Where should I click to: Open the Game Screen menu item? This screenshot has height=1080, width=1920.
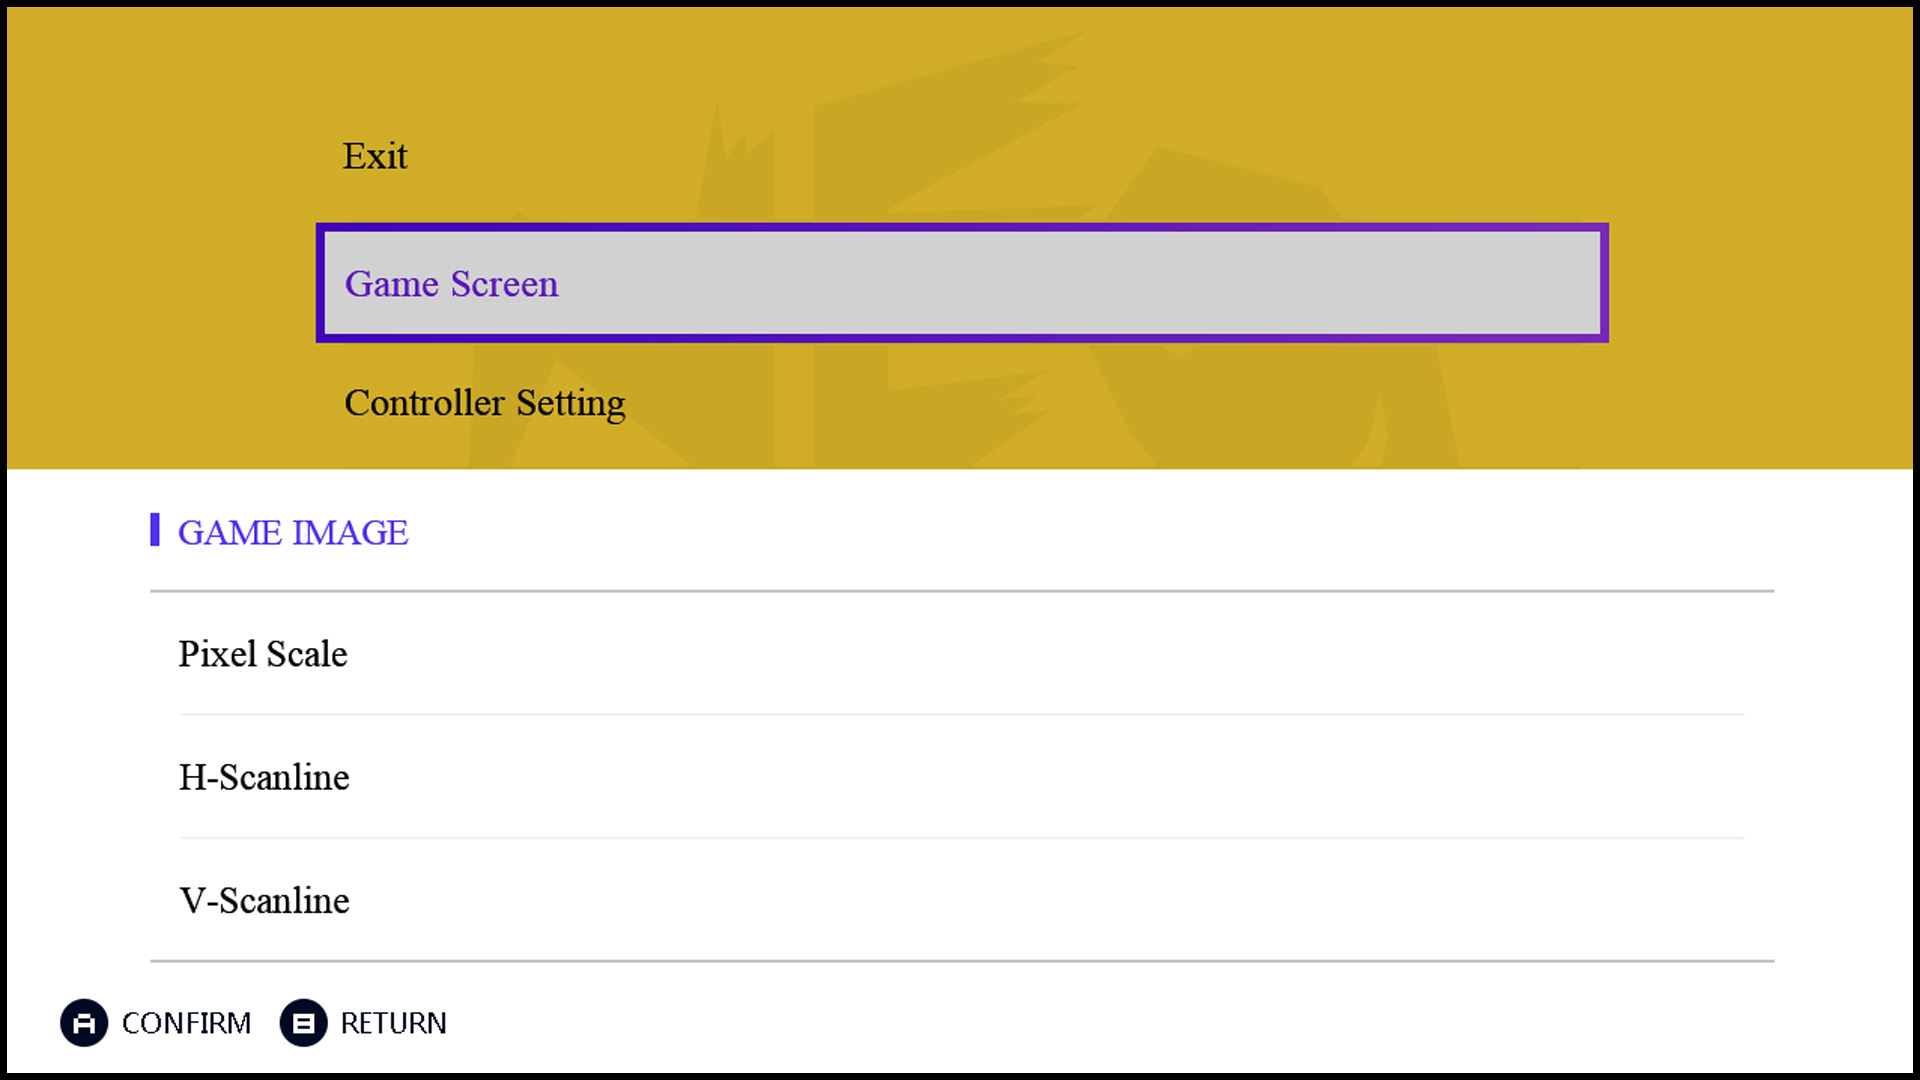pos(452,284)
